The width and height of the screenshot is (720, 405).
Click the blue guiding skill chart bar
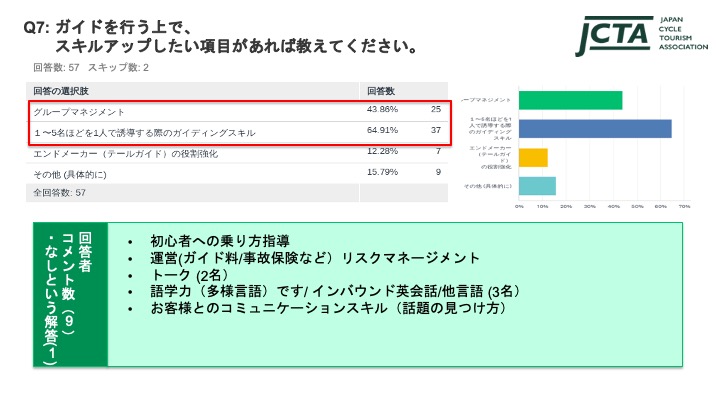(594, 128)
